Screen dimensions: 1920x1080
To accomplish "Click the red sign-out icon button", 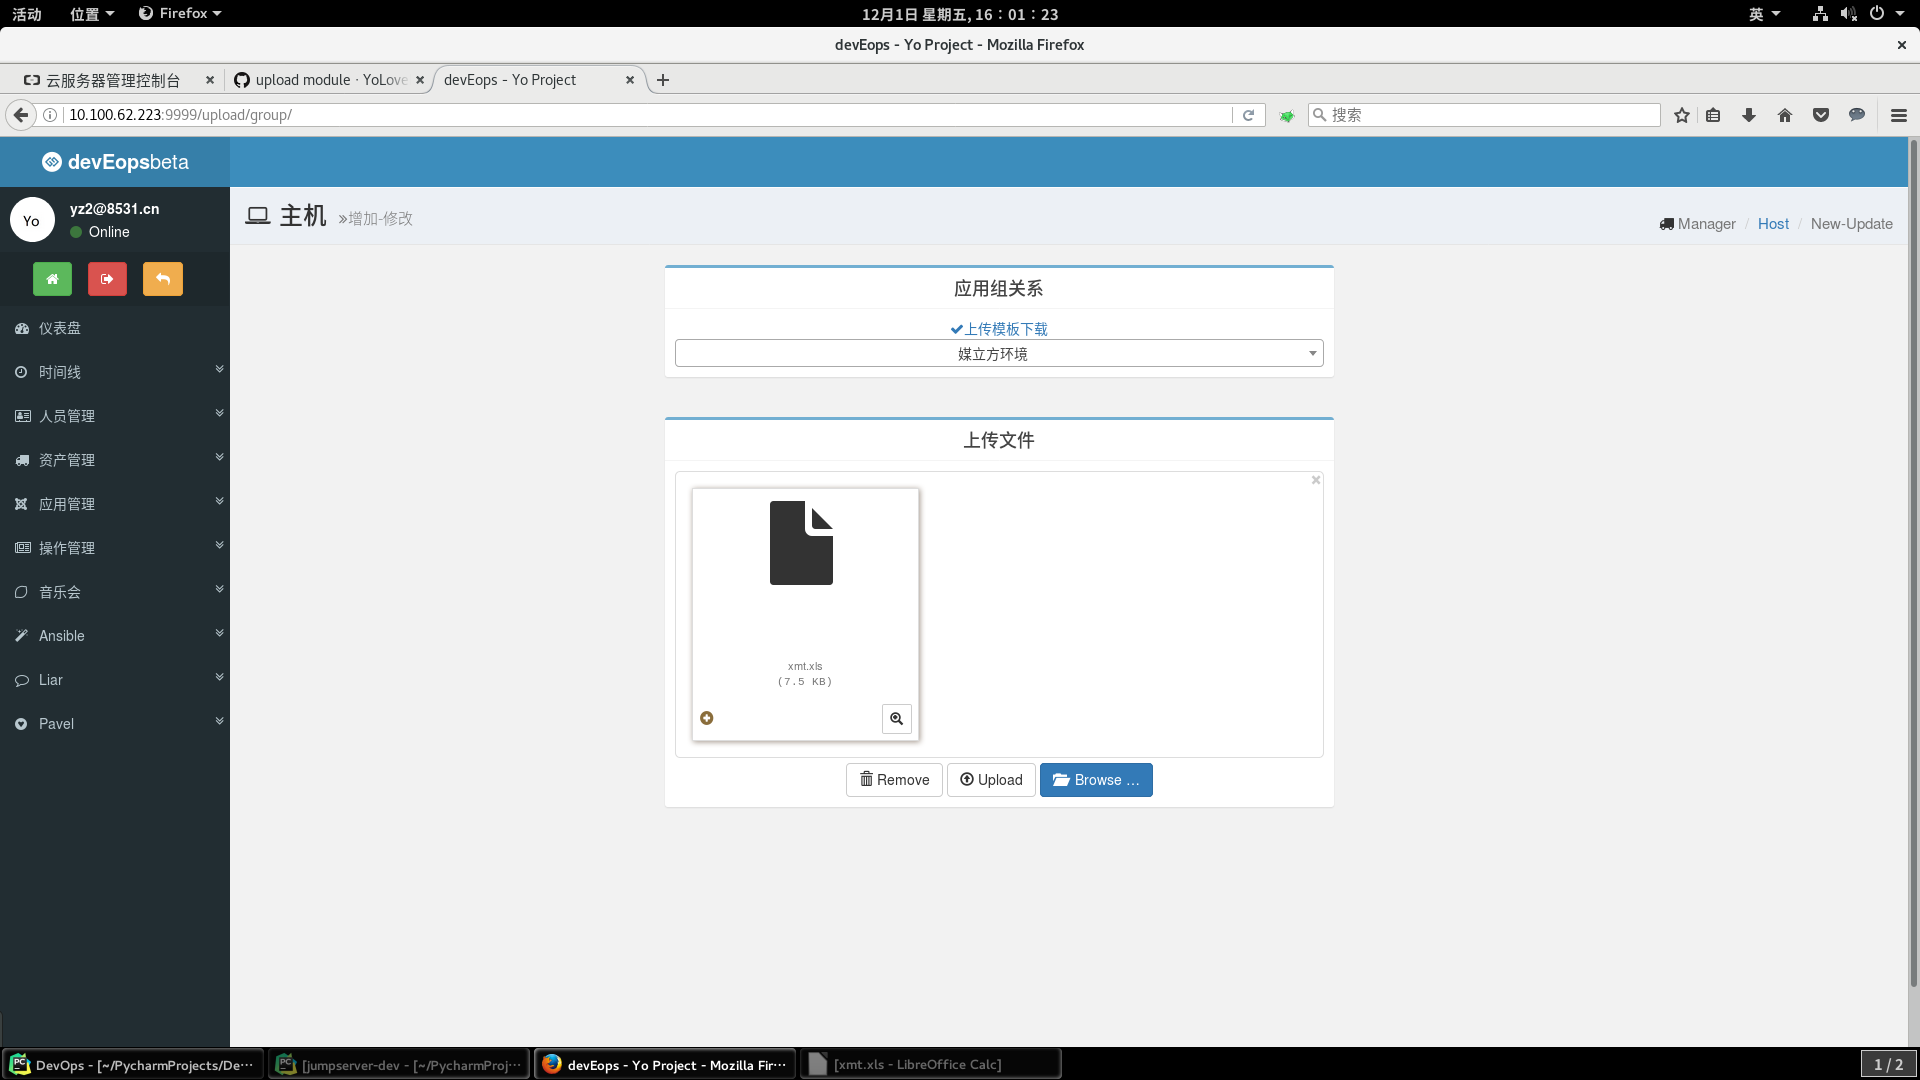I will click(x=107, y=279).
